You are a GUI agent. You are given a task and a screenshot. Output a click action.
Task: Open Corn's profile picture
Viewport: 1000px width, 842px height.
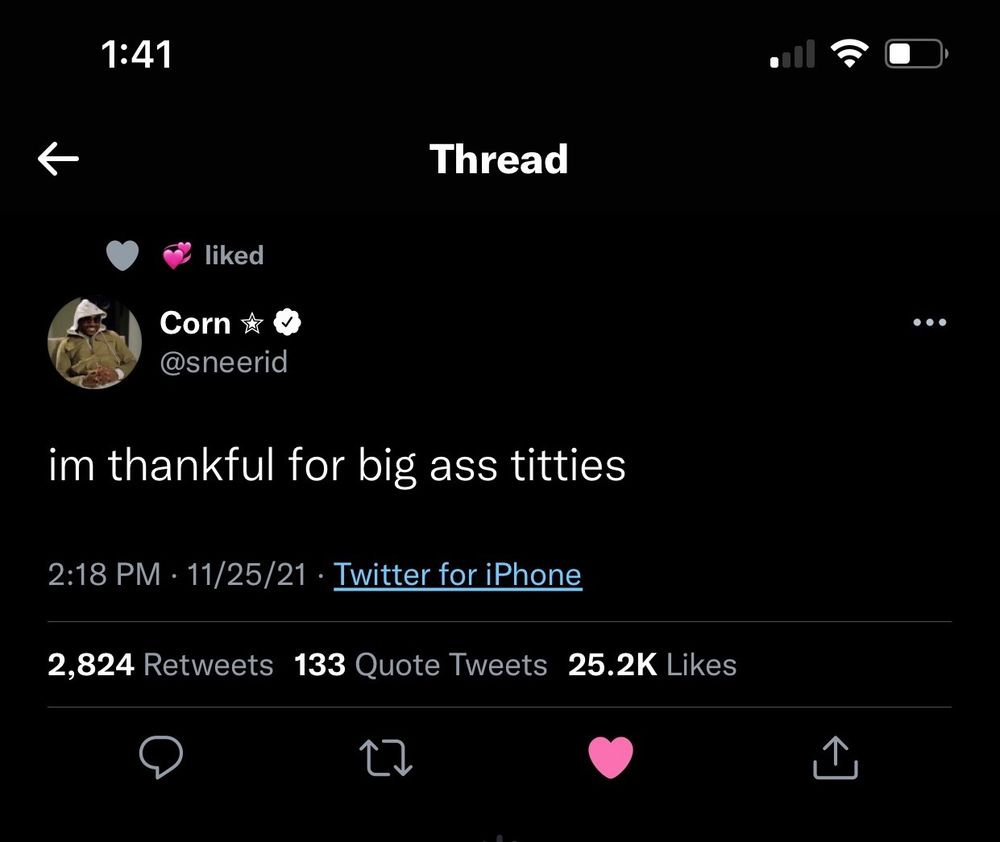[94, 343]
